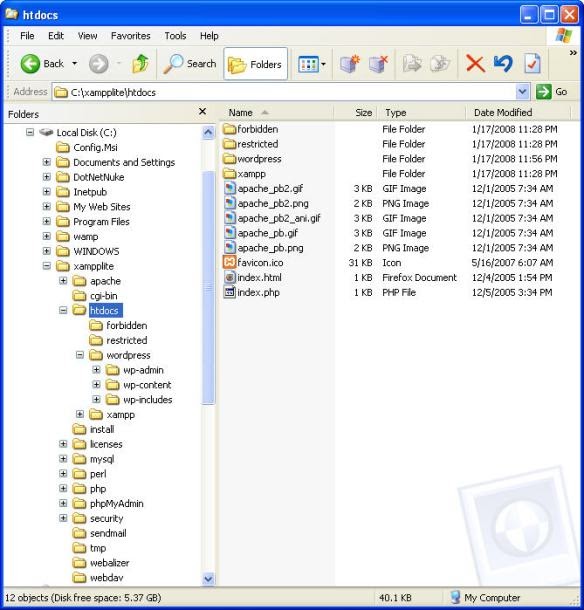584x610 pixels.
Task: Click the green Back arrow button
Action: 30,64
